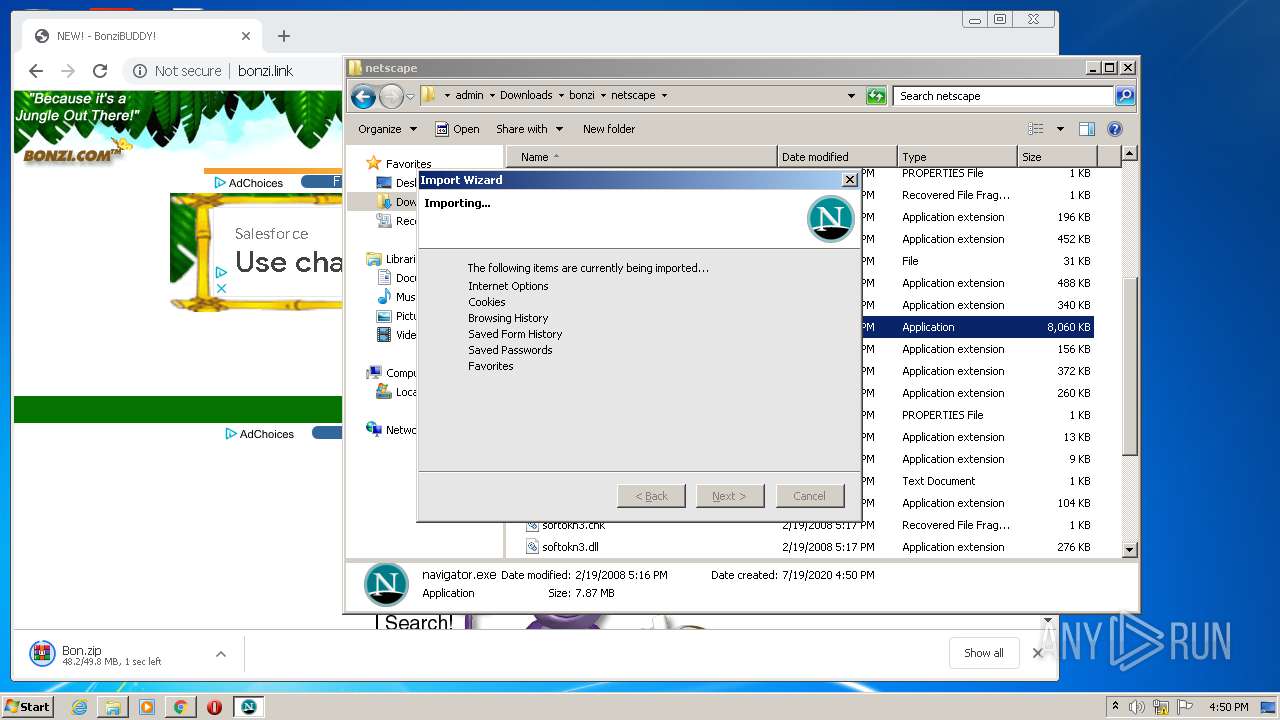Expand the dropdown after netscape breadcrumb

coord(664,96)
